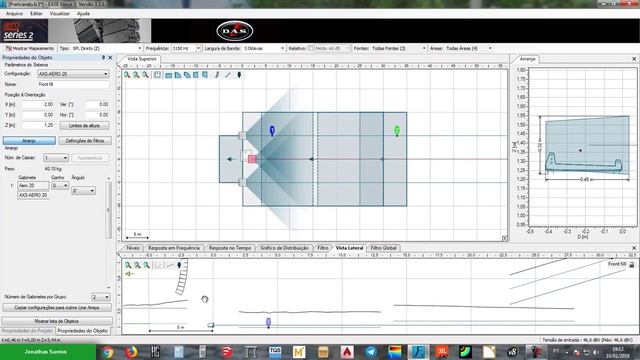This screenshot has height=360, width=640.
Task: Select the Vista Superior tab
Action: click(142, 59)
